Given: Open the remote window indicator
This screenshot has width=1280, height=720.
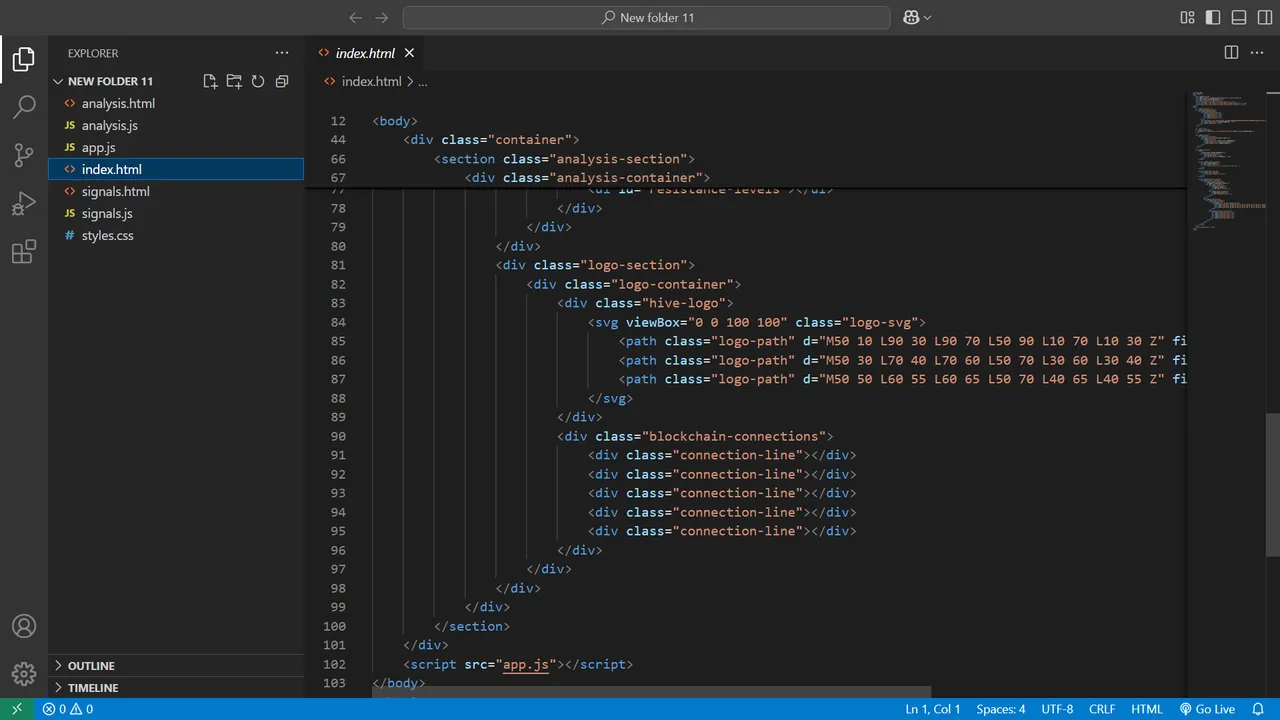Looking at the screenshot, I should [x=16, y=709].
